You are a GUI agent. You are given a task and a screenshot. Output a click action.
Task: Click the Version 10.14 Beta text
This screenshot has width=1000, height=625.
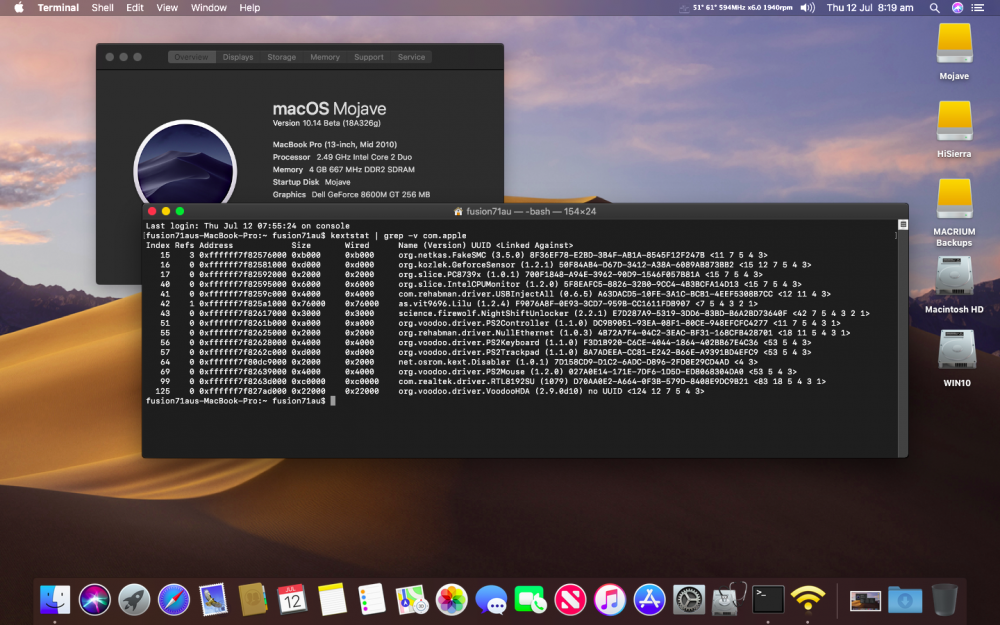click(x=327, y=123)
